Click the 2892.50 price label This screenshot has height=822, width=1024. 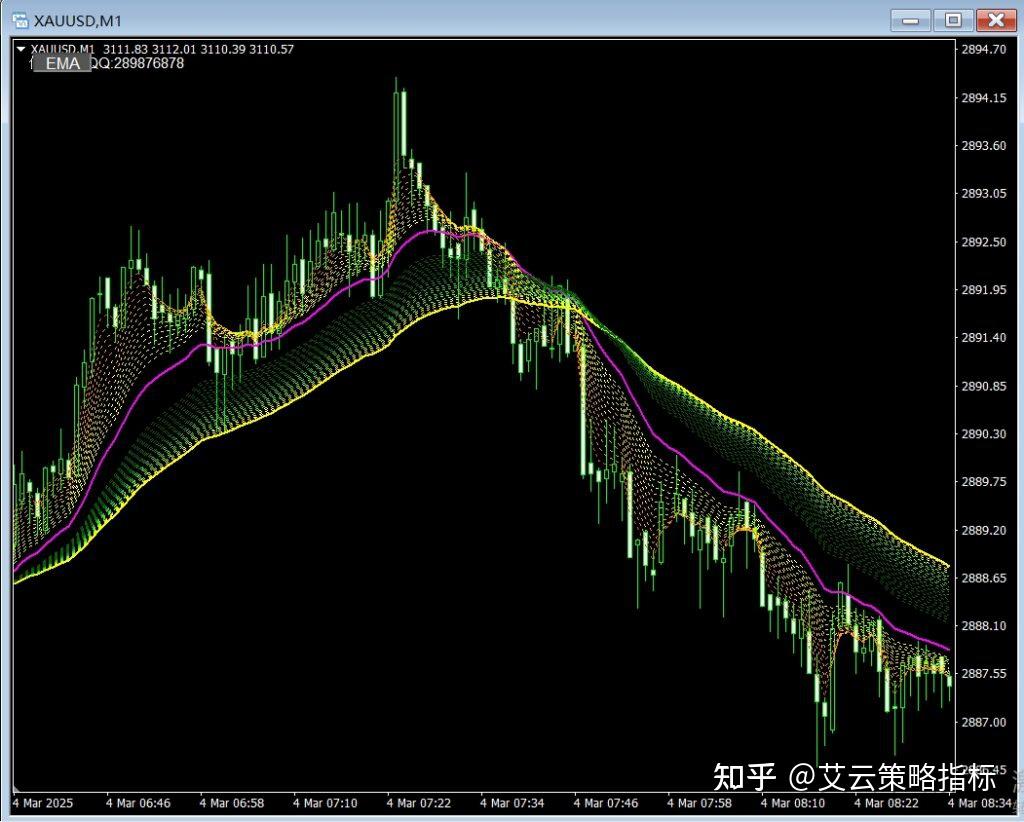[984, 242]
